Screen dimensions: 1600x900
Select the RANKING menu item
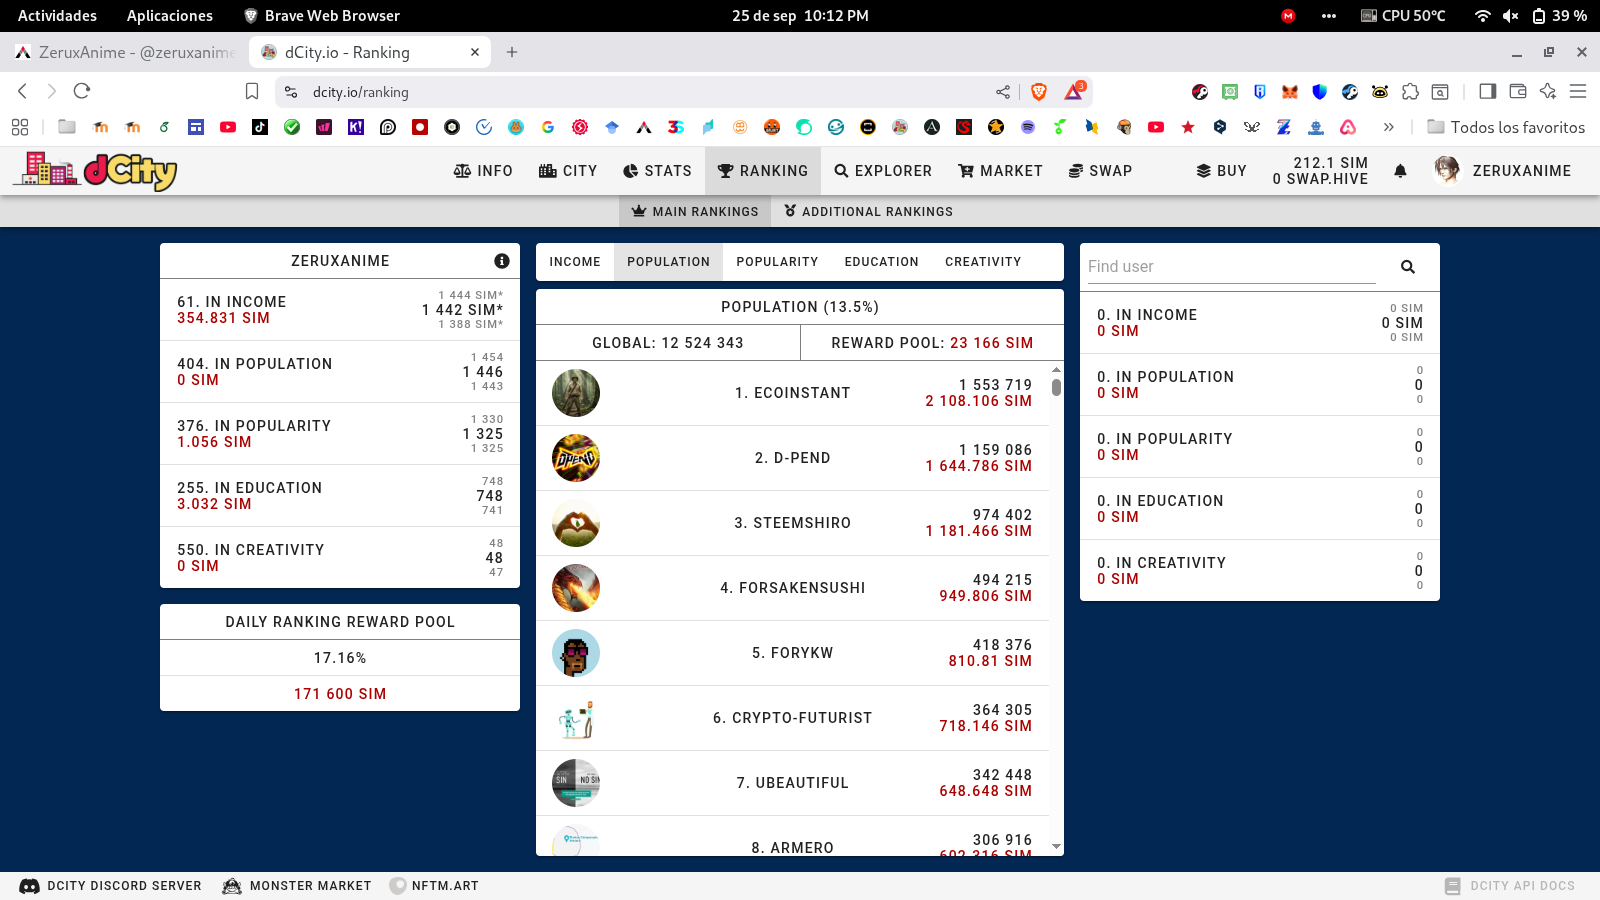coord(763,171)
